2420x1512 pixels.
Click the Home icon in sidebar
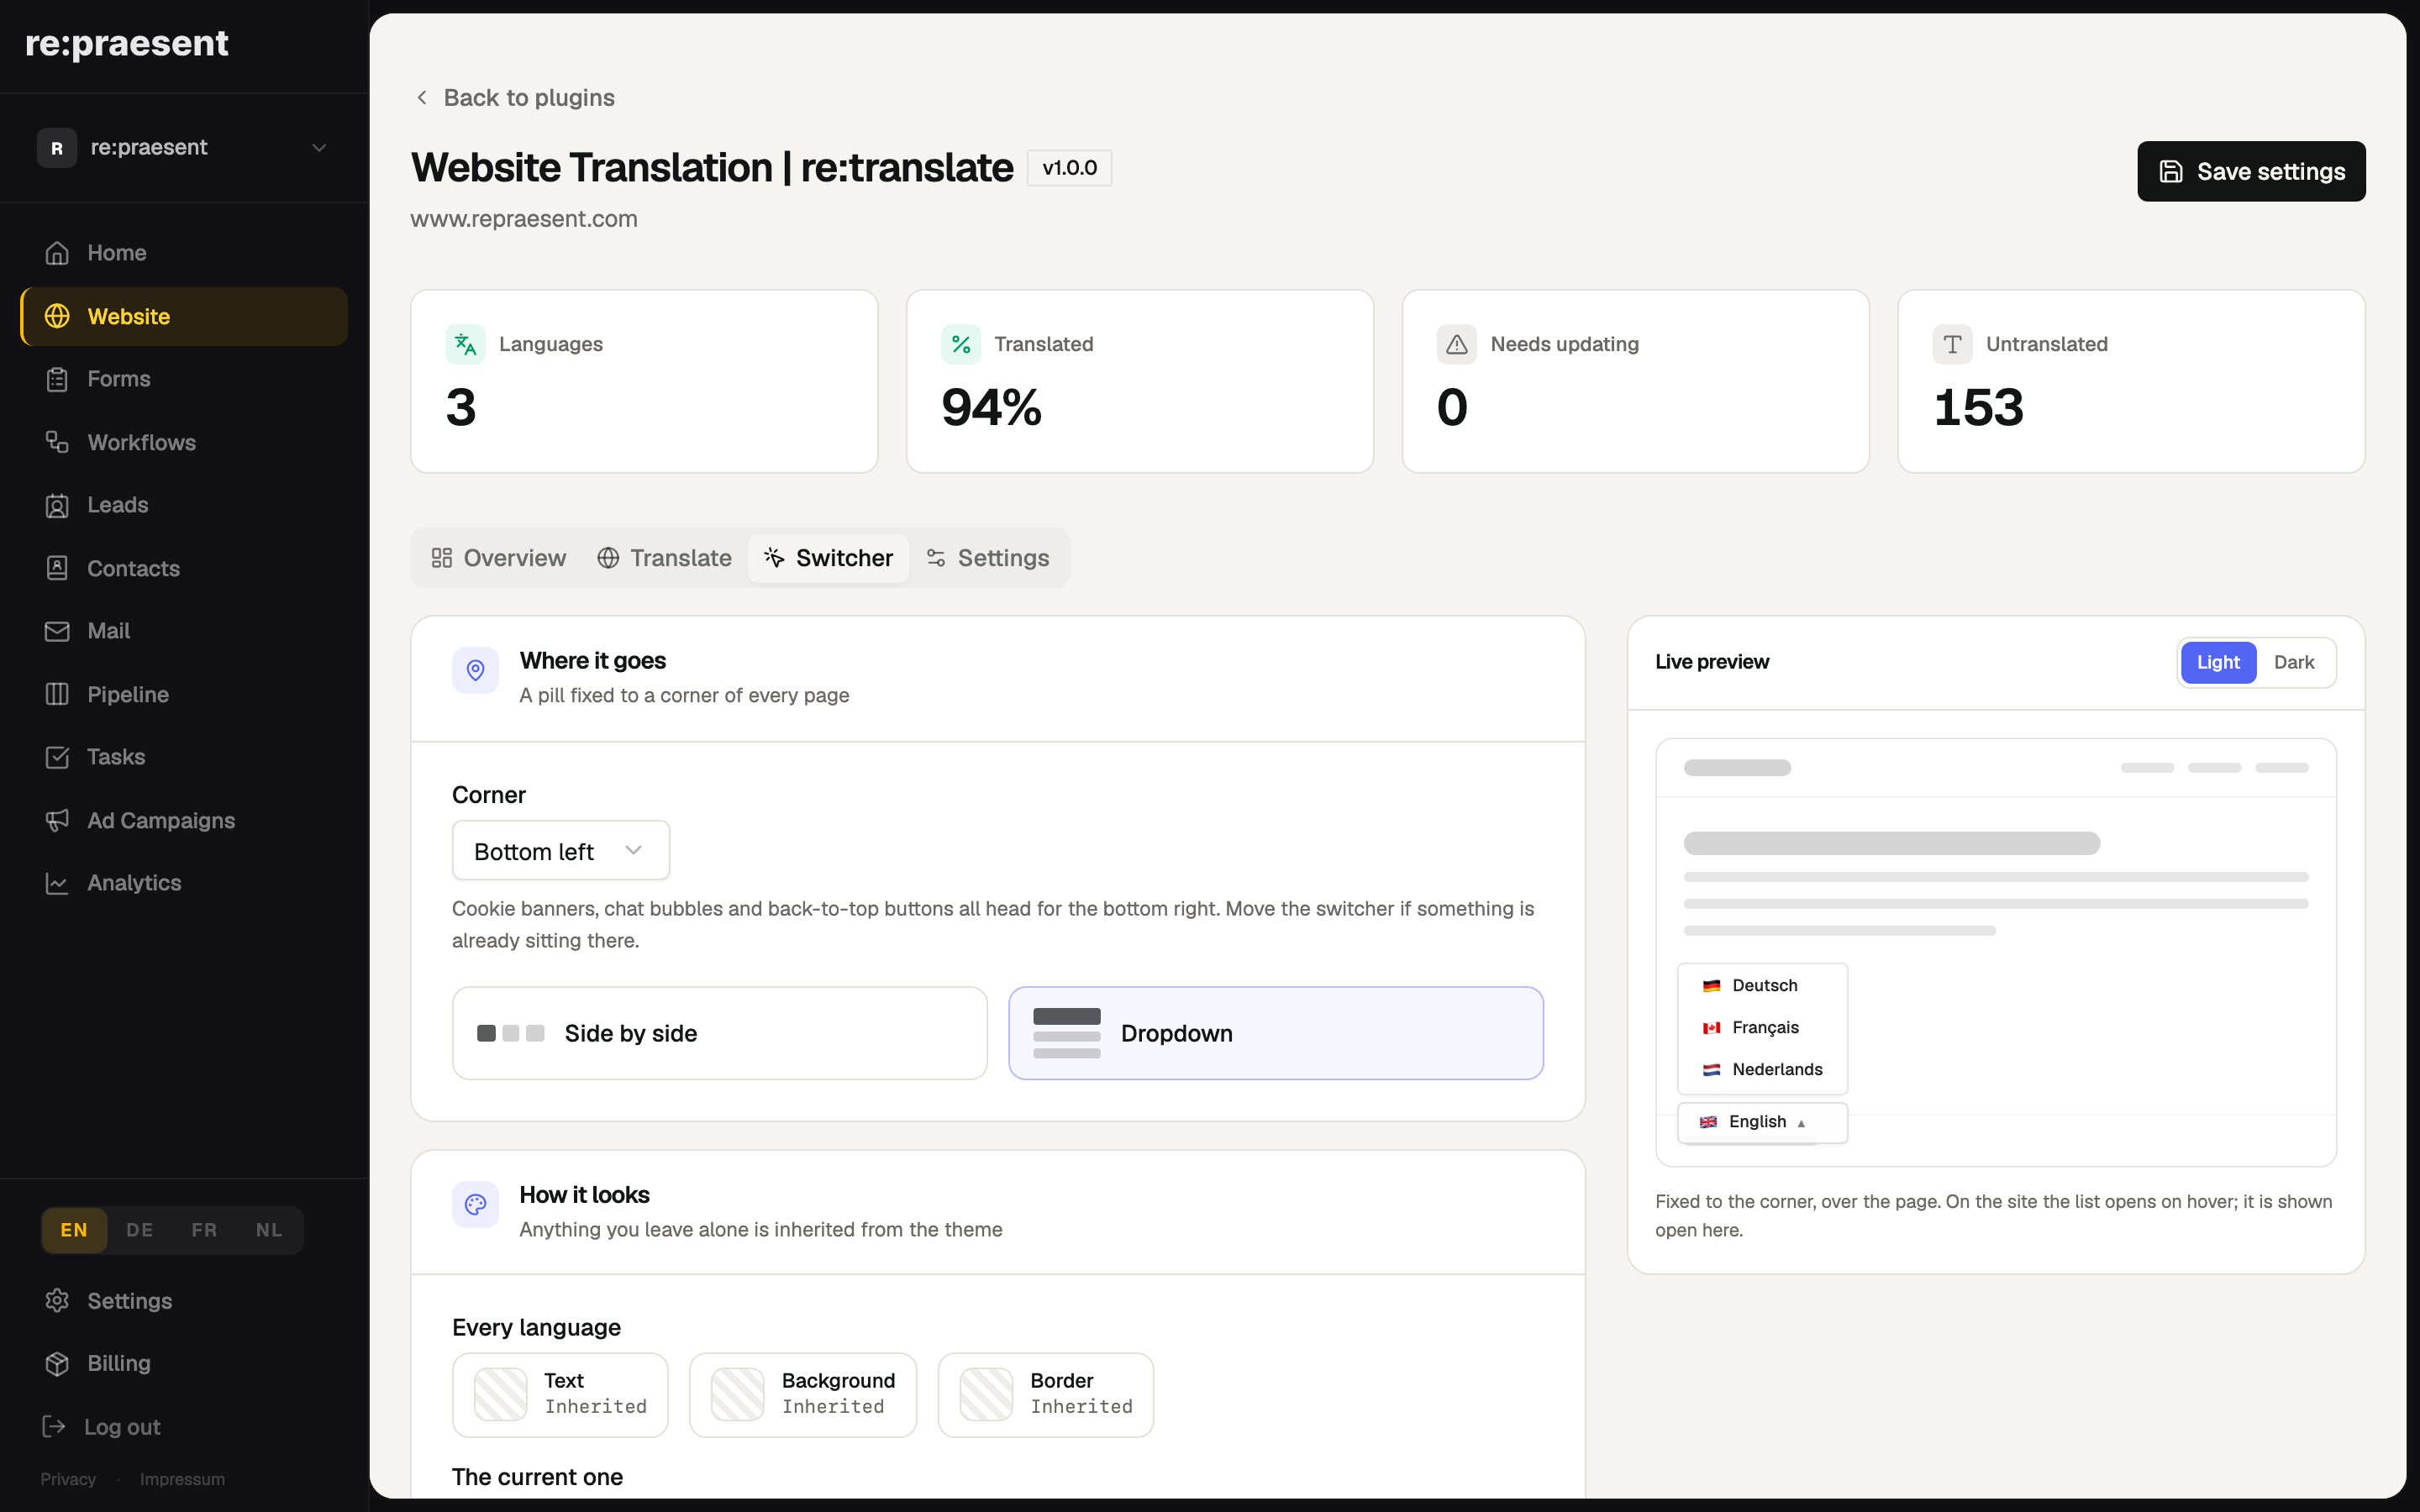[x=57, y=253]
